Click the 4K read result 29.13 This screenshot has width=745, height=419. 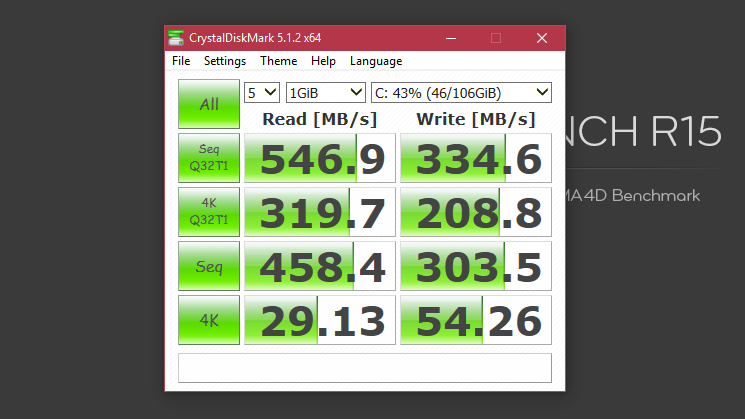[x=320, y=320]
